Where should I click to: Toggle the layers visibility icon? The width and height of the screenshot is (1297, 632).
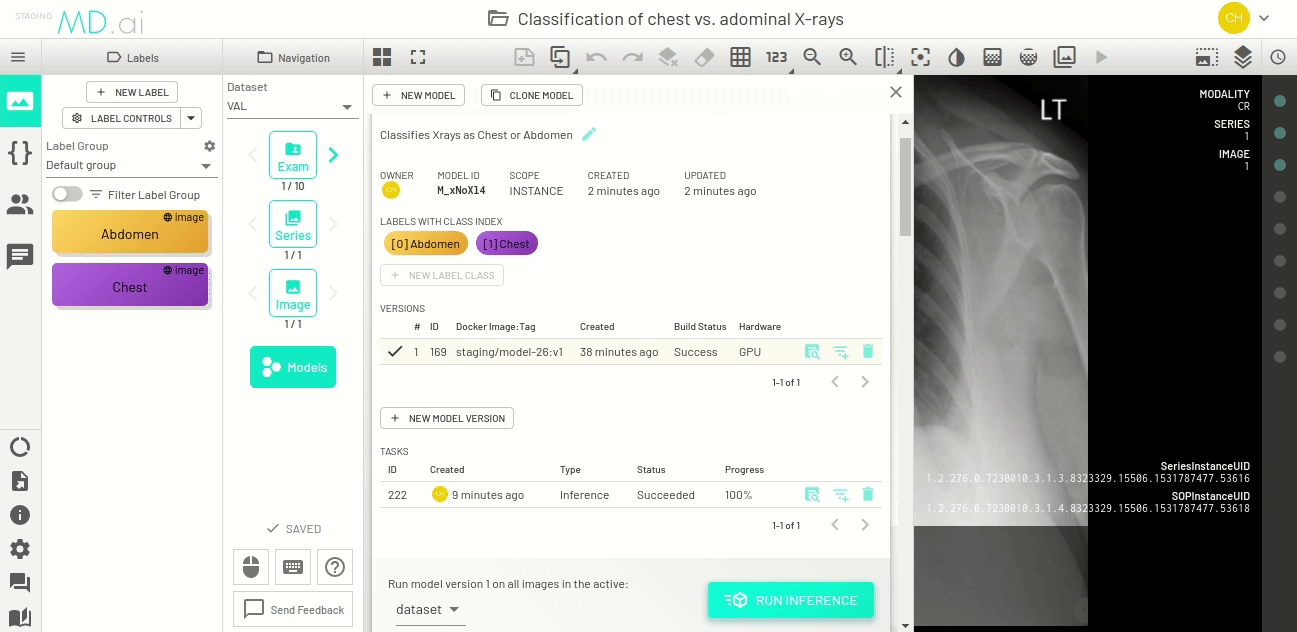pyautogui.click(x=1243, y=57)
